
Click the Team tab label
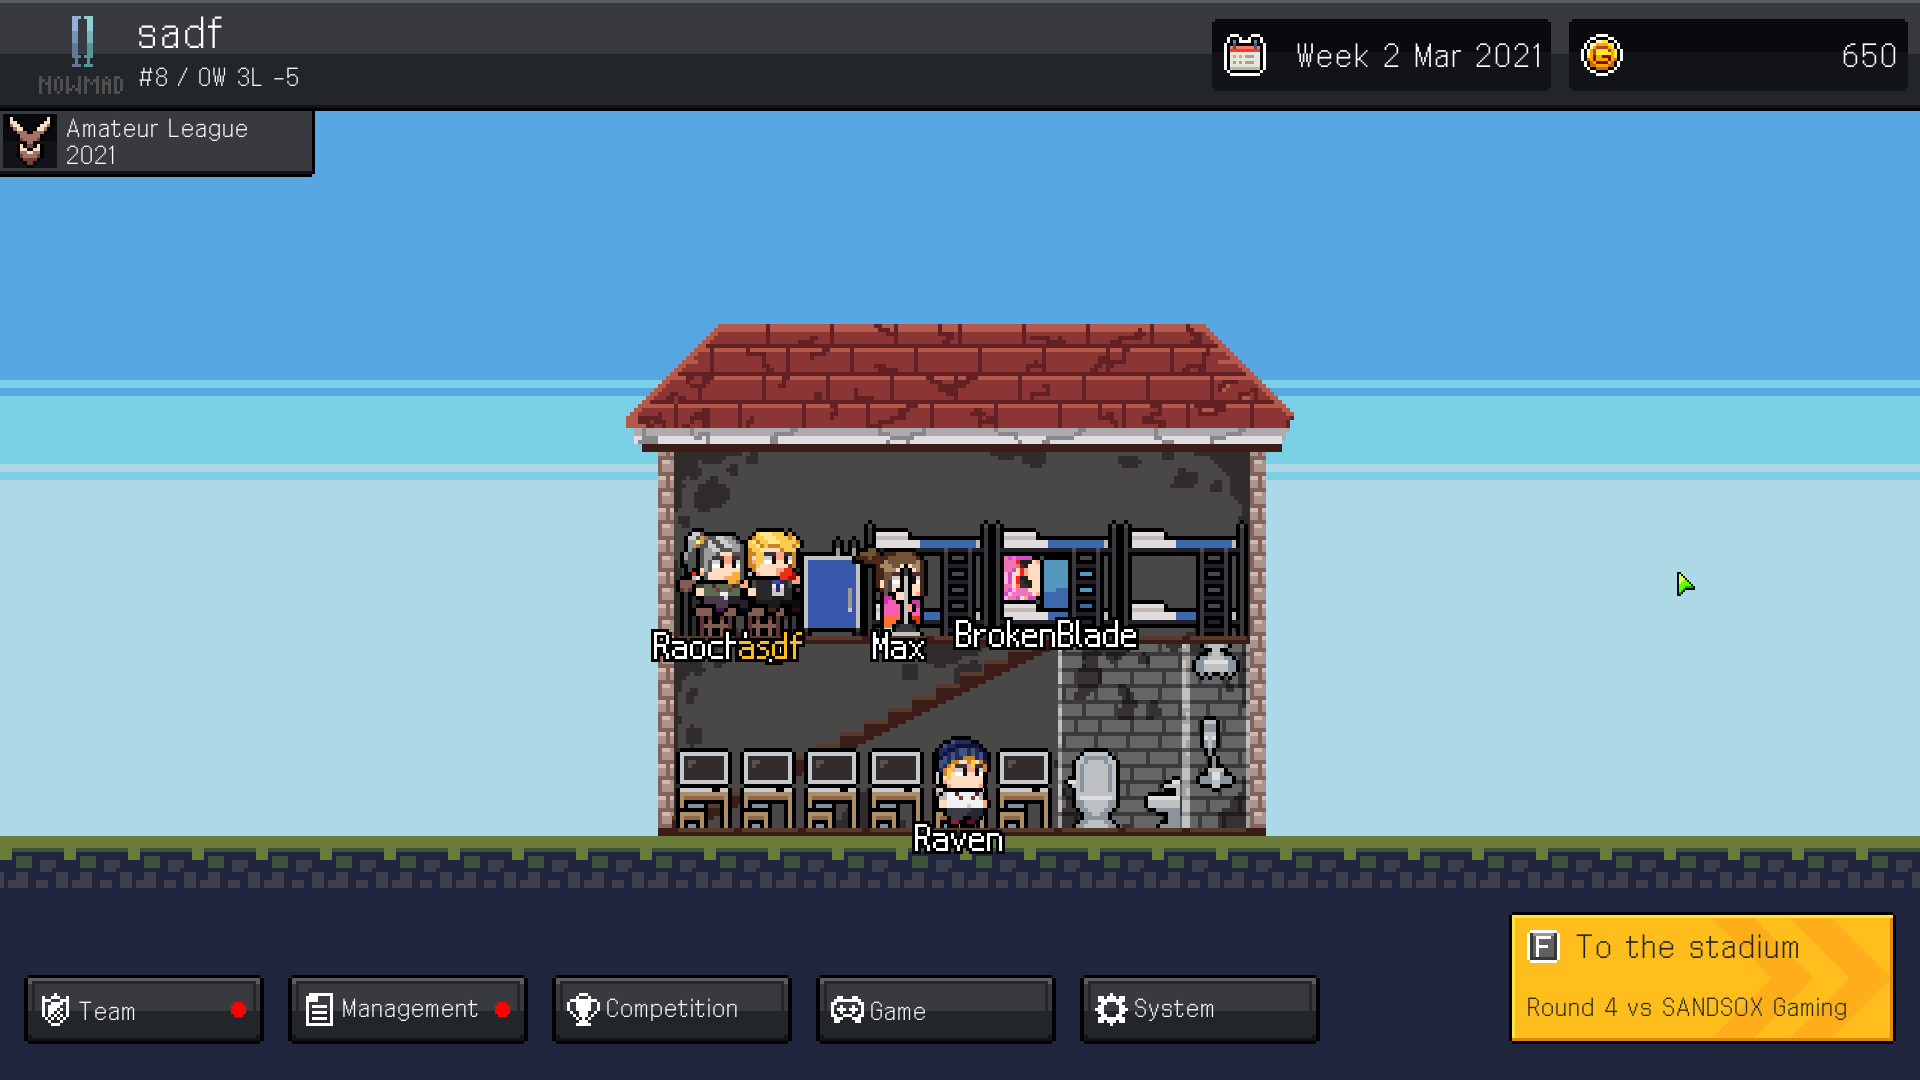coord(107,1011)
